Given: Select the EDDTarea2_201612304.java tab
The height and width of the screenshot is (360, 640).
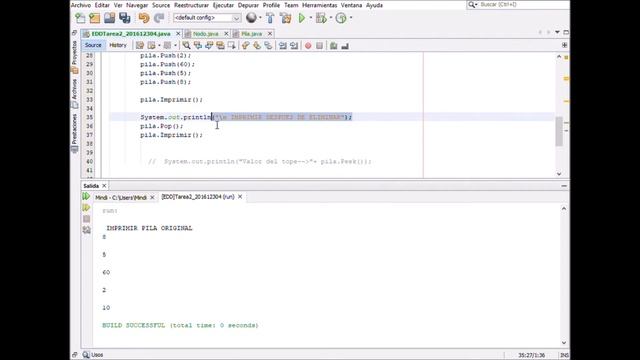Looking at the screenshot, I should 131,34.
